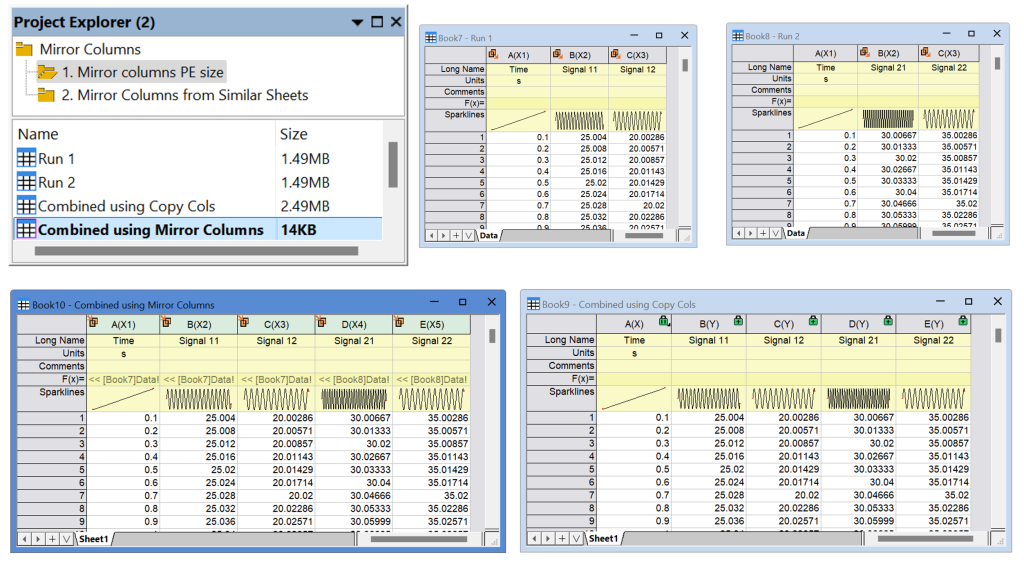Screen dimensions: 1024x562
Task: Click lock icon on Book9 B(Y) column
Action: pyautogui.click(x=738, y=320)
